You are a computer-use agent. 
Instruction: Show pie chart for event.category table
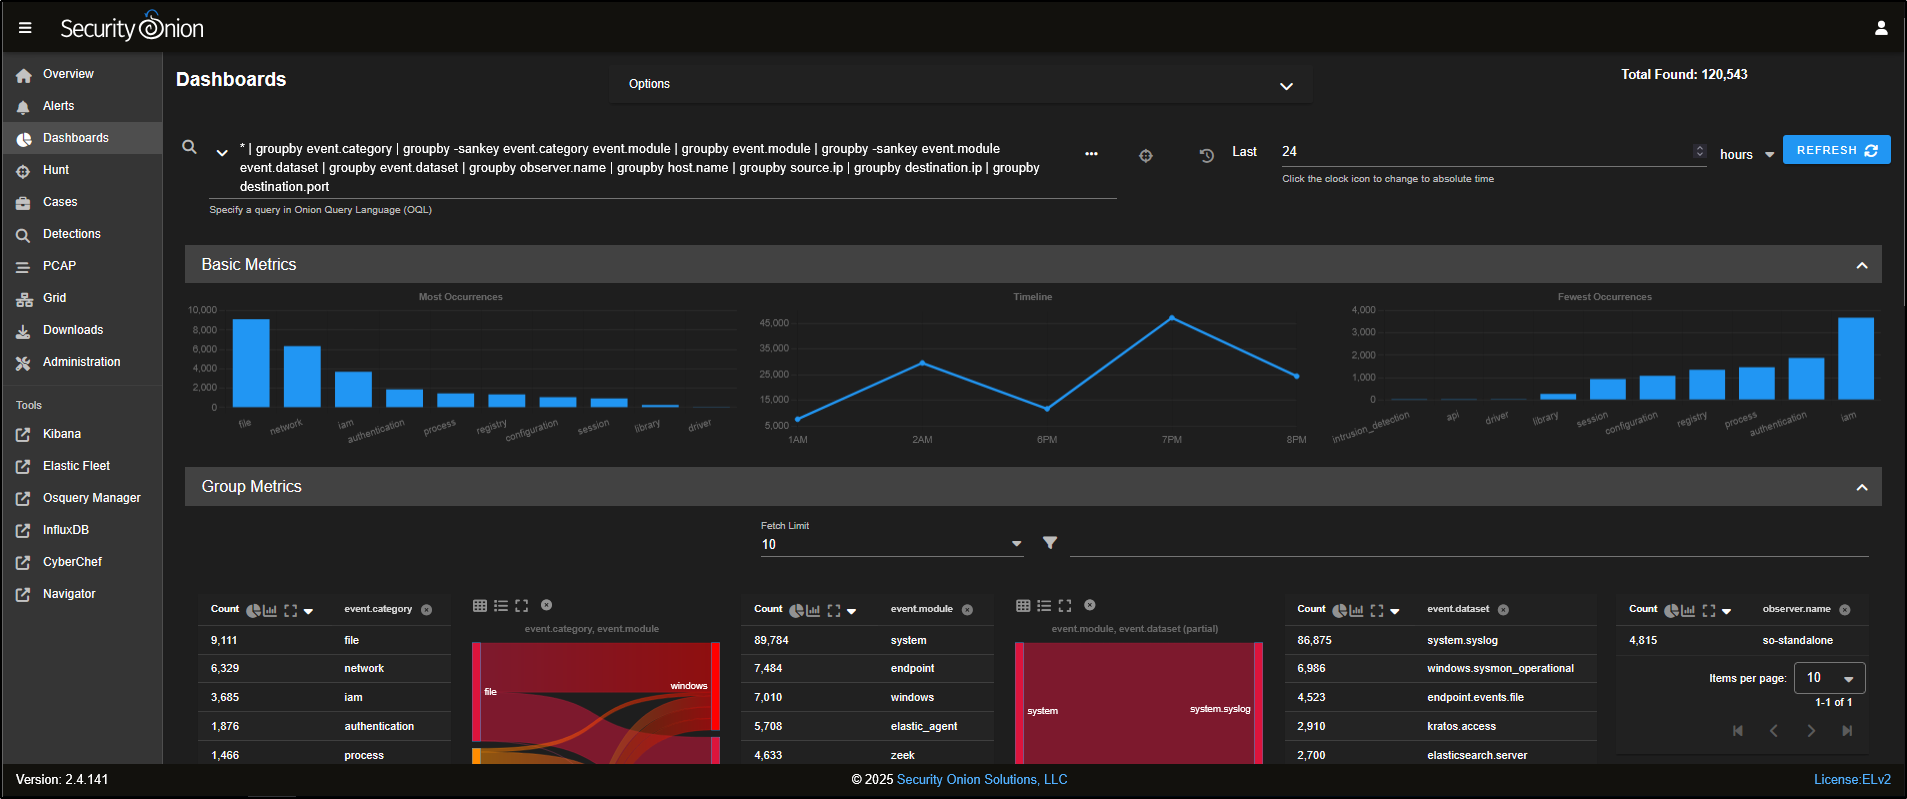click(253, 610)
